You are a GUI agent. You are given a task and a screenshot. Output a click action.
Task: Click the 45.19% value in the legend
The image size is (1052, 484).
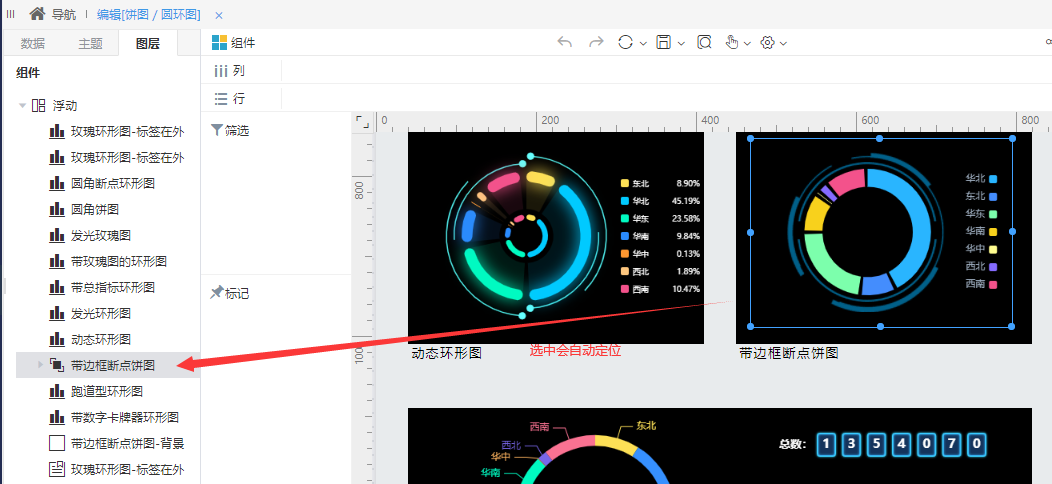click(686, 201)
